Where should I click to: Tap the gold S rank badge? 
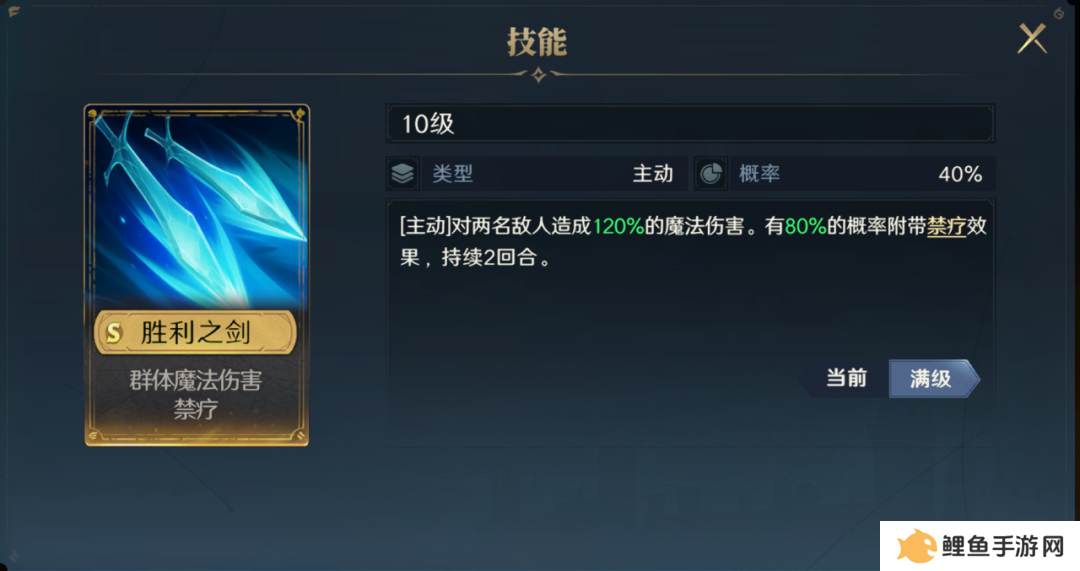click(114, 333)
